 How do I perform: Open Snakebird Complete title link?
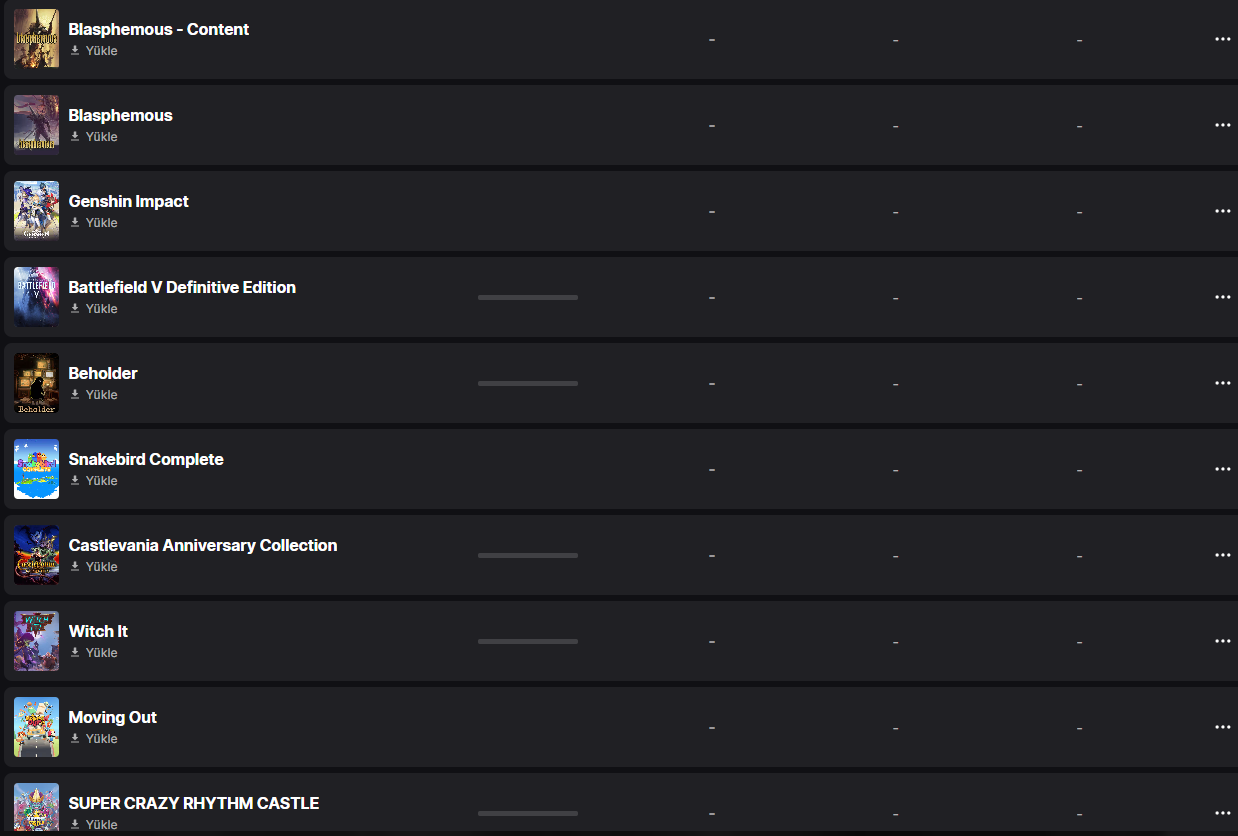(146, 460)
